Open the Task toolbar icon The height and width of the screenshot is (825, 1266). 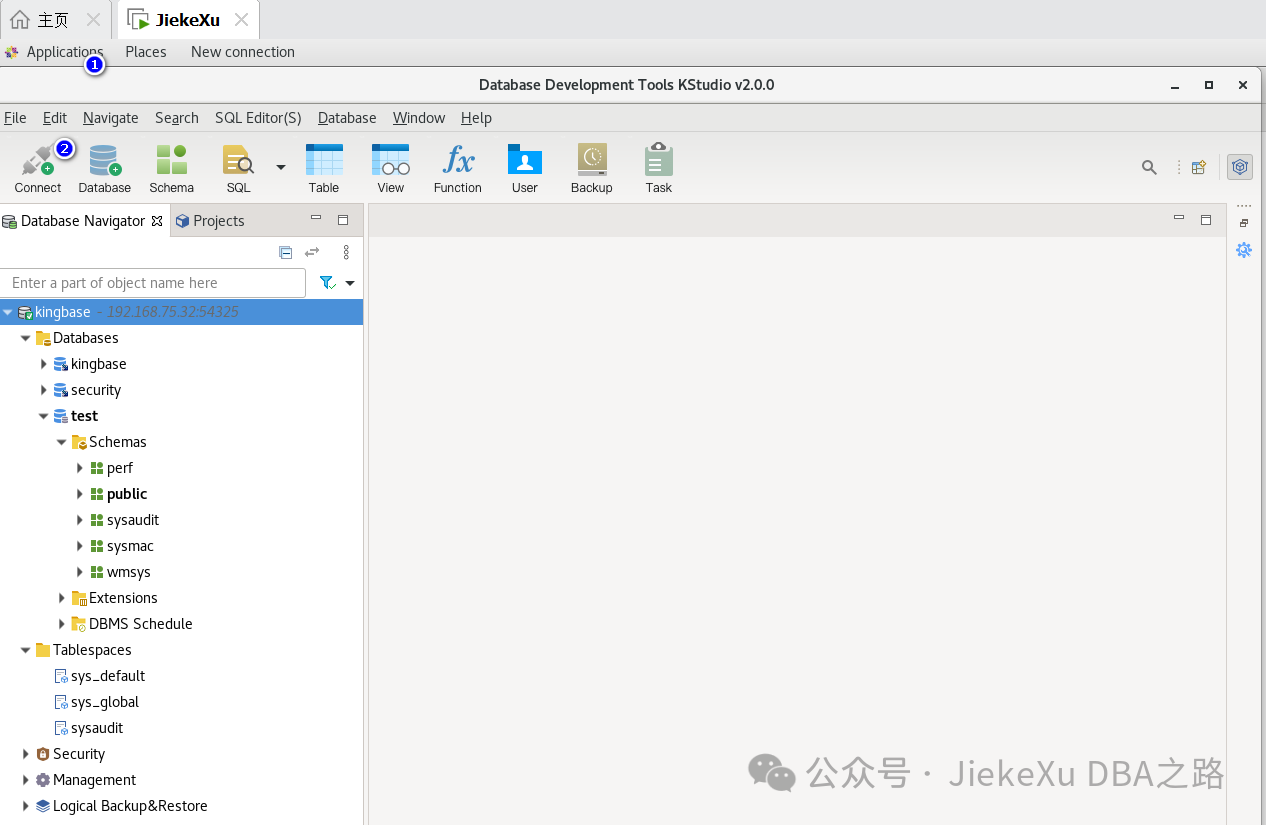658,167
